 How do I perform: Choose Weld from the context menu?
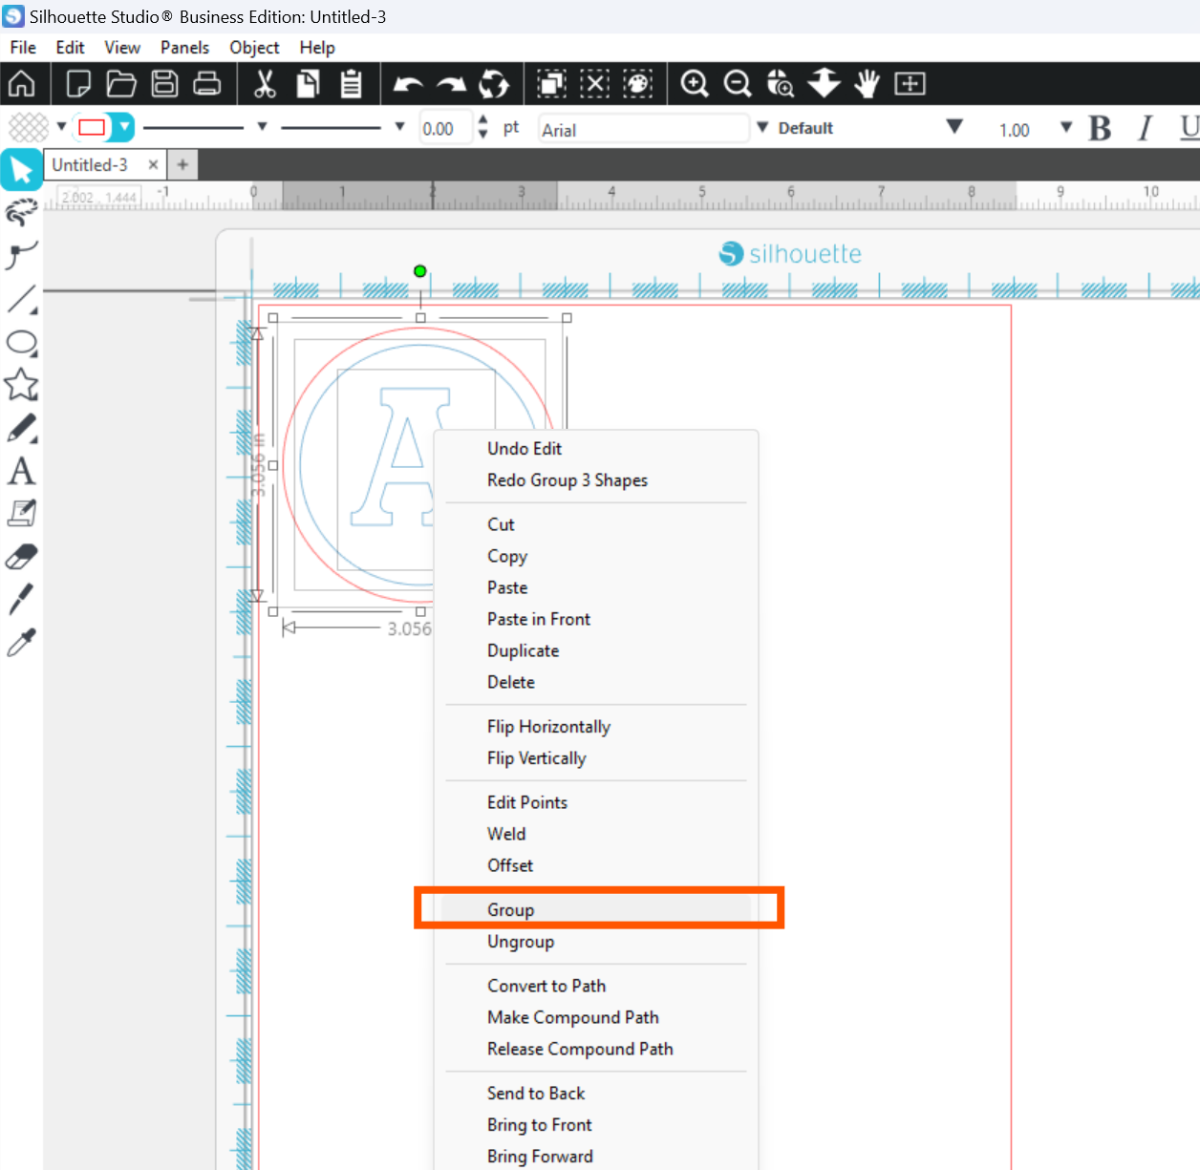[596, 833]
